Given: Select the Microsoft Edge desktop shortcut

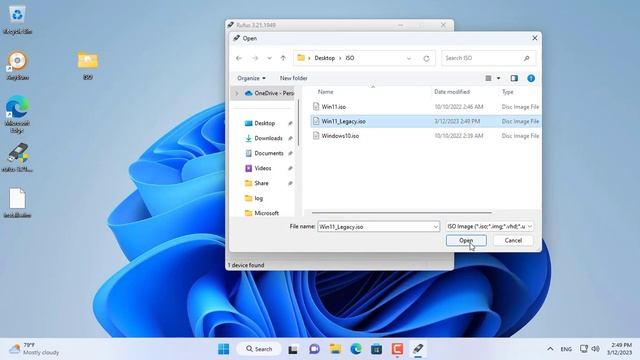Looking at the screenshot, I should click(x=17, y=114).
